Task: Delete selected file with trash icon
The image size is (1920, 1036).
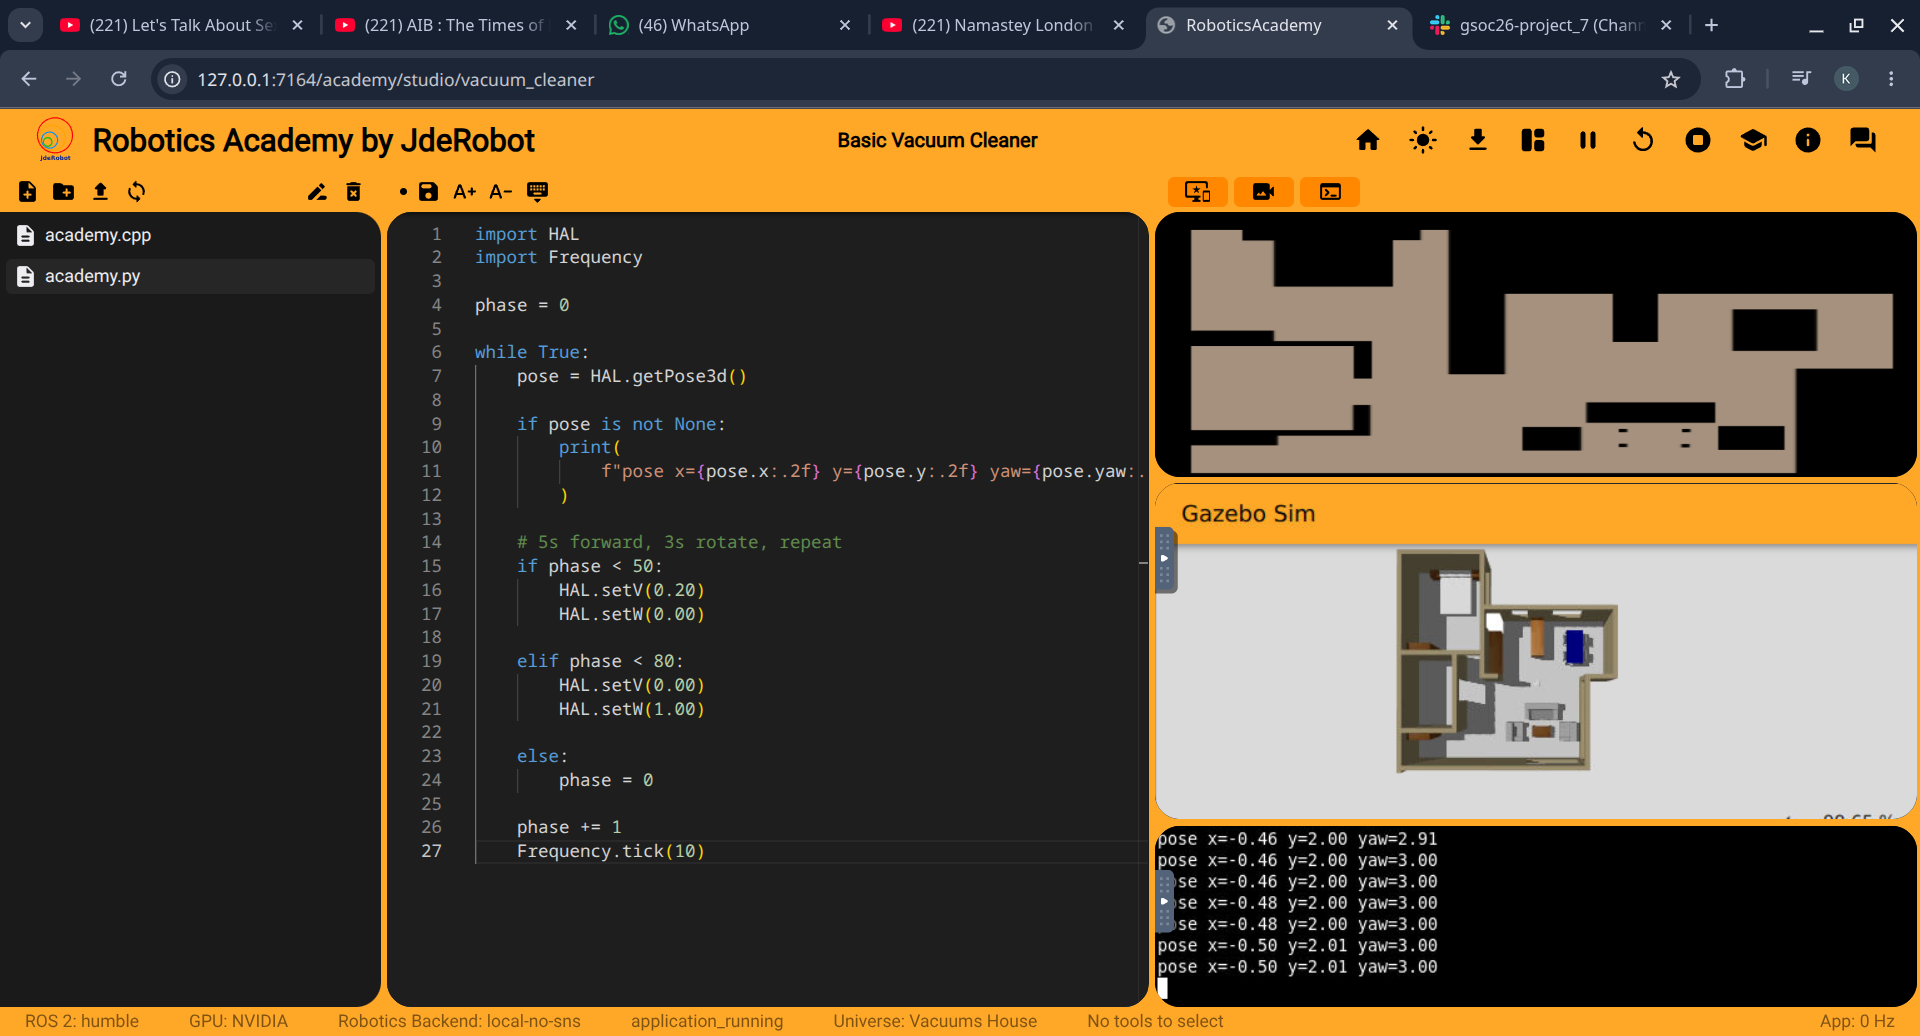Action: pyautogui.click(x=353, y=192)
